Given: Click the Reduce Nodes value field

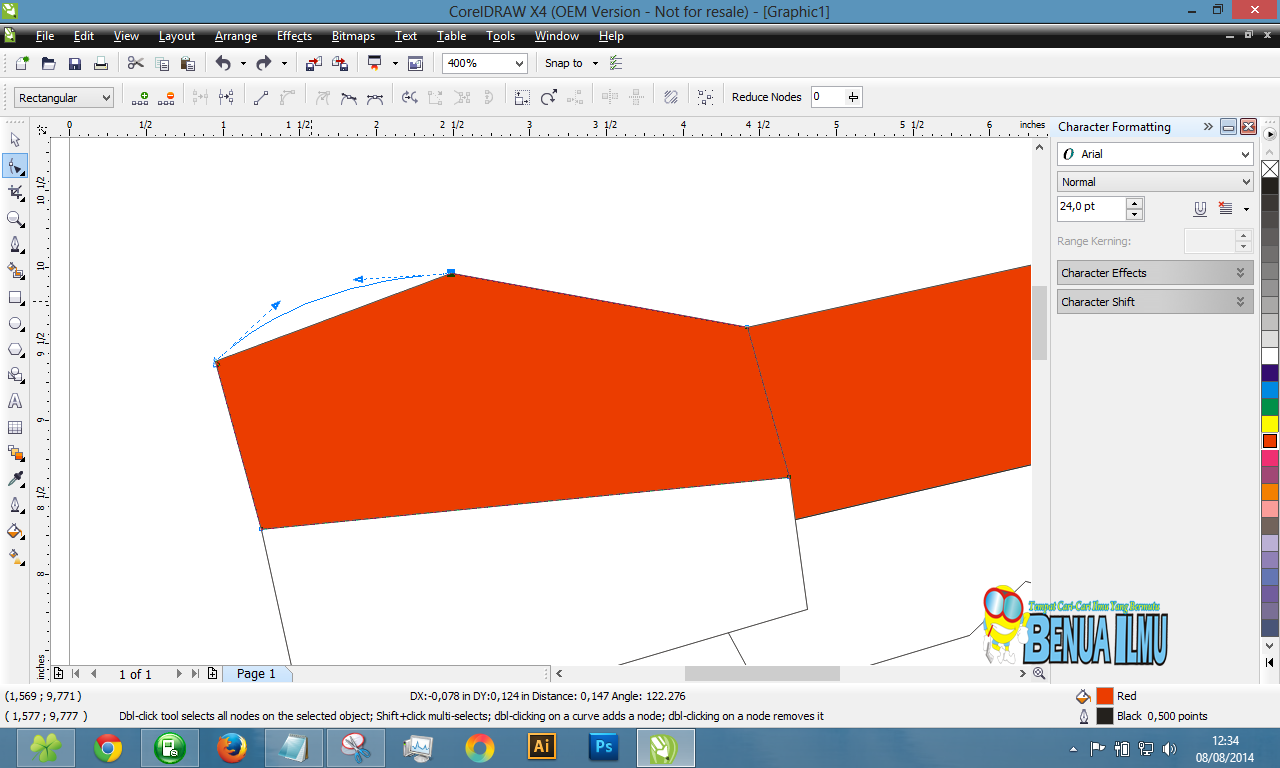Looking at the screenshot, I should 829,97.
